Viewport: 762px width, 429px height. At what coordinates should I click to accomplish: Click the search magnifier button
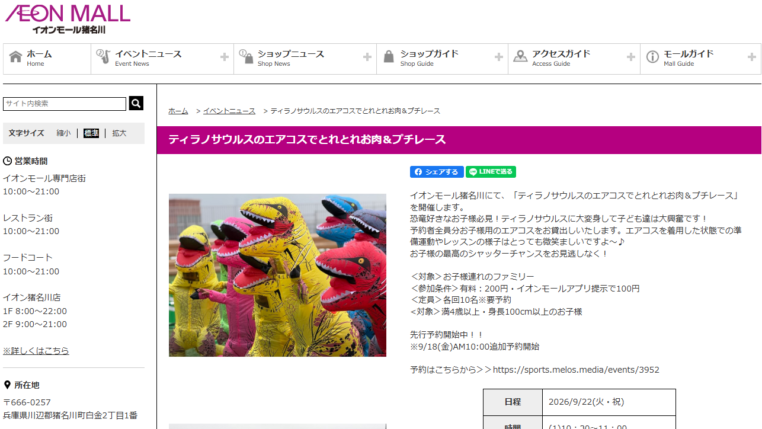136,103
